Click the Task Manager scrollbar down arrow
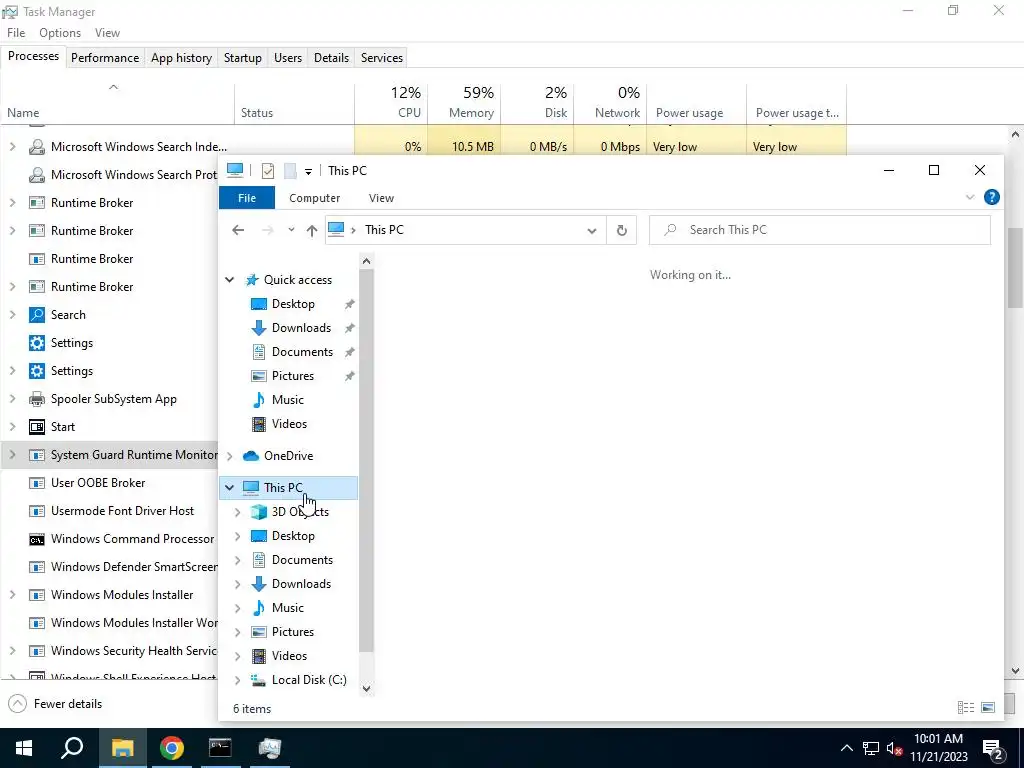This screenshot has width=1024, height=768. (x=1015, y=671)
